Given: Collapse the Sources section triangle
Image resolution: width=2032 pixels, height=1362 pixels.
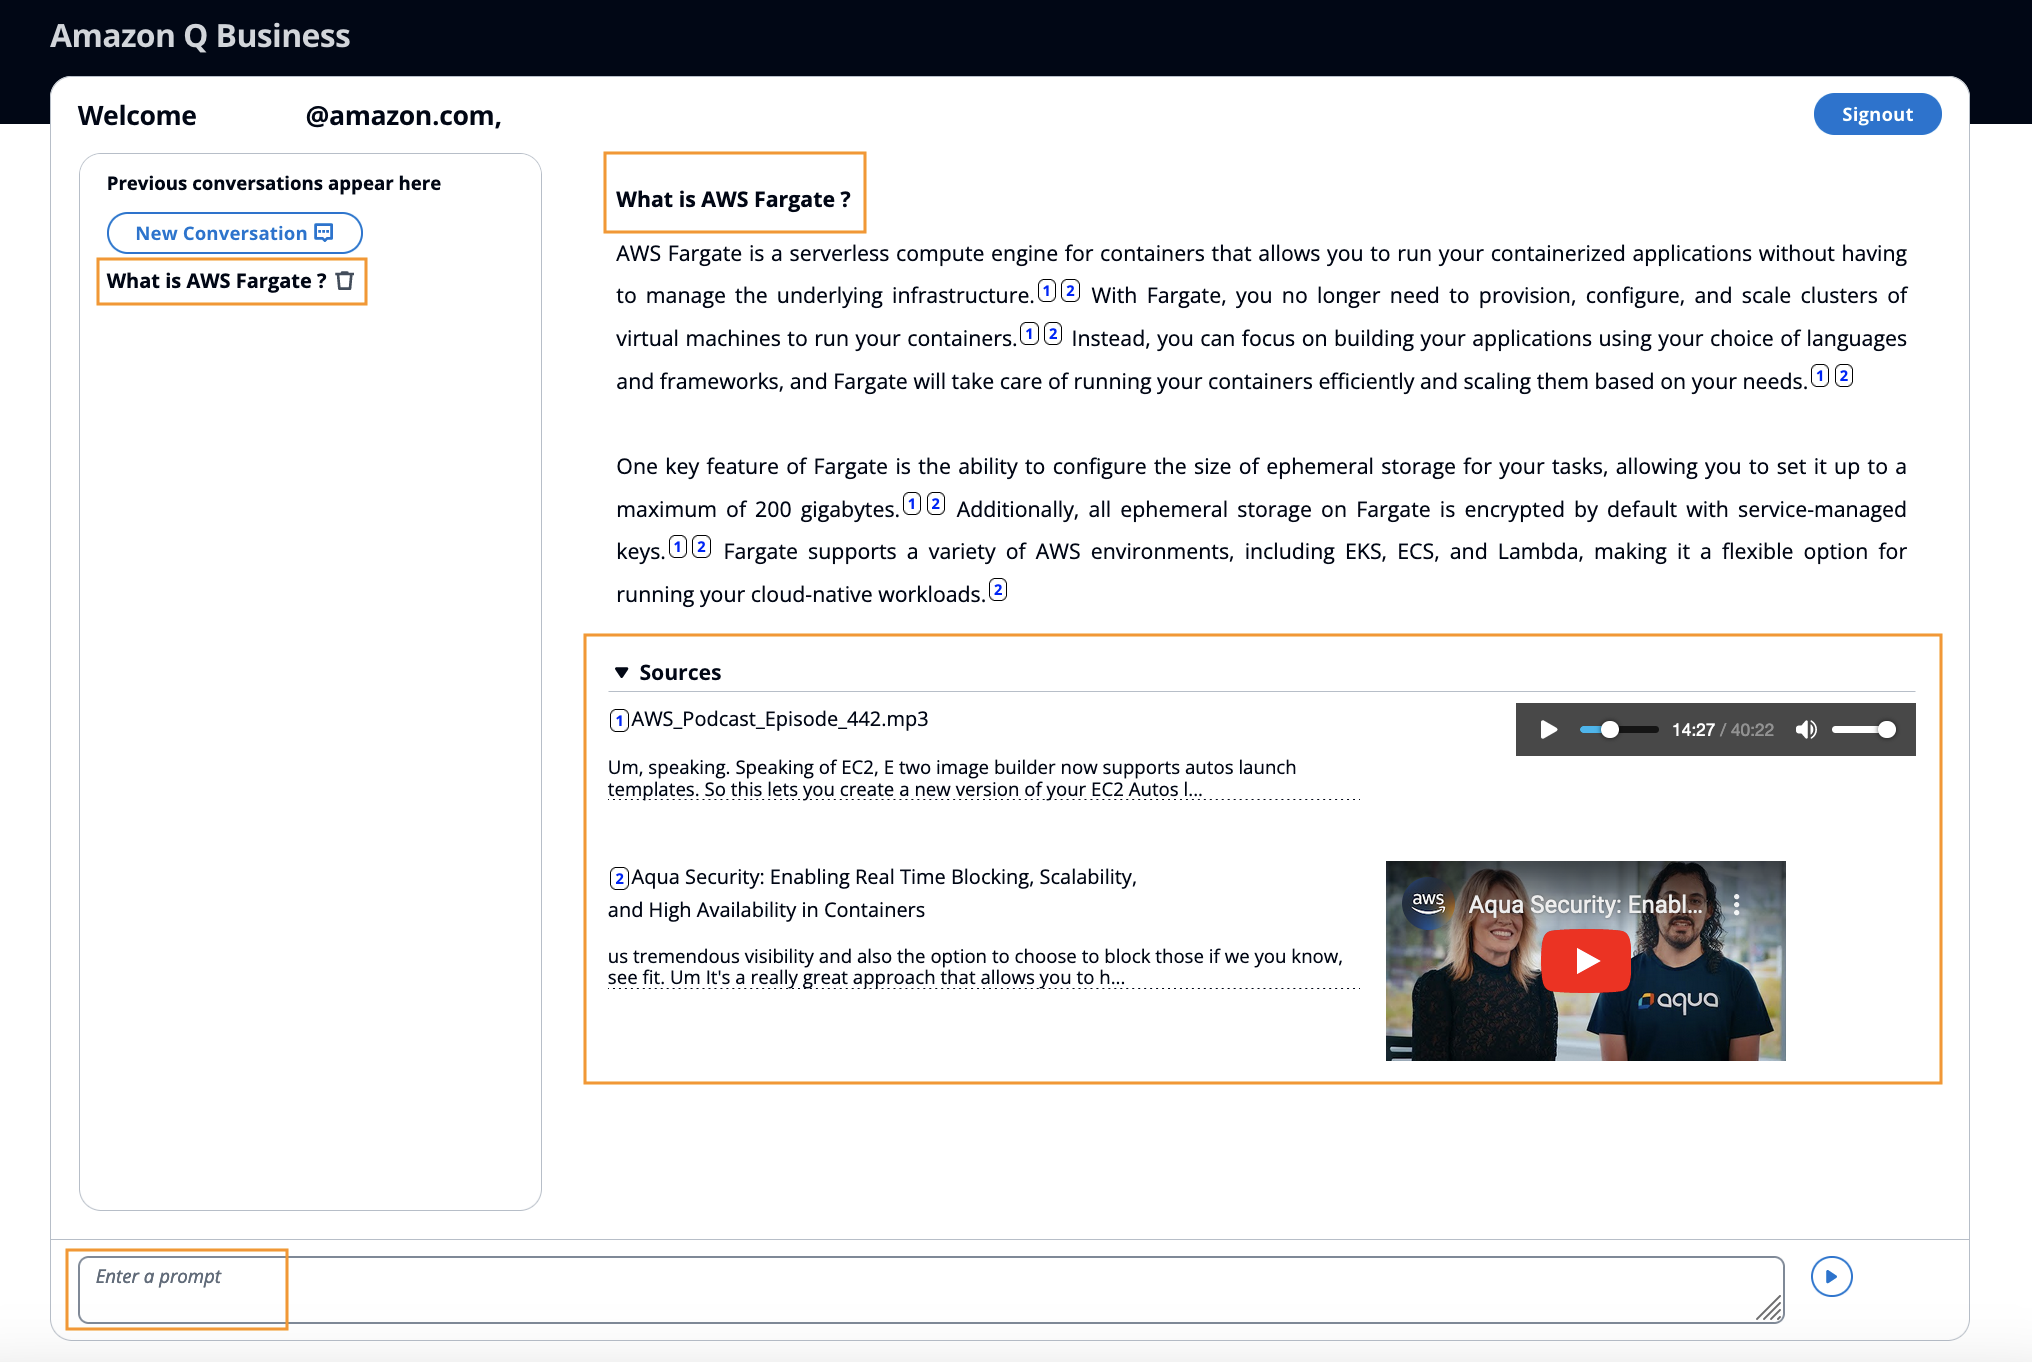Looking at the screenshot, I should tap(621, 673).
